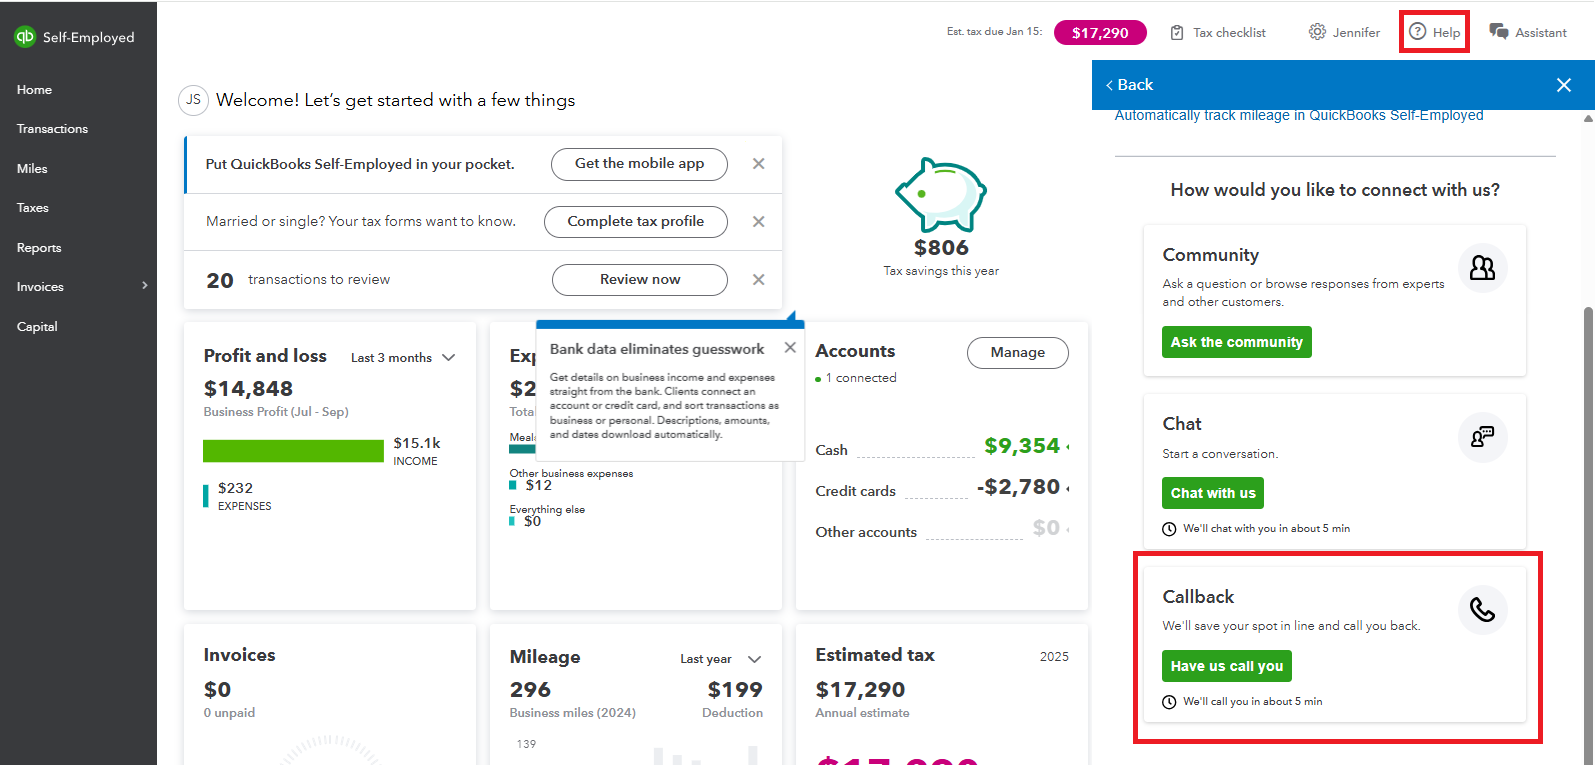1595x765 pixels.
Task: Open the Reports sidebar item
Action: coord(39,248)
